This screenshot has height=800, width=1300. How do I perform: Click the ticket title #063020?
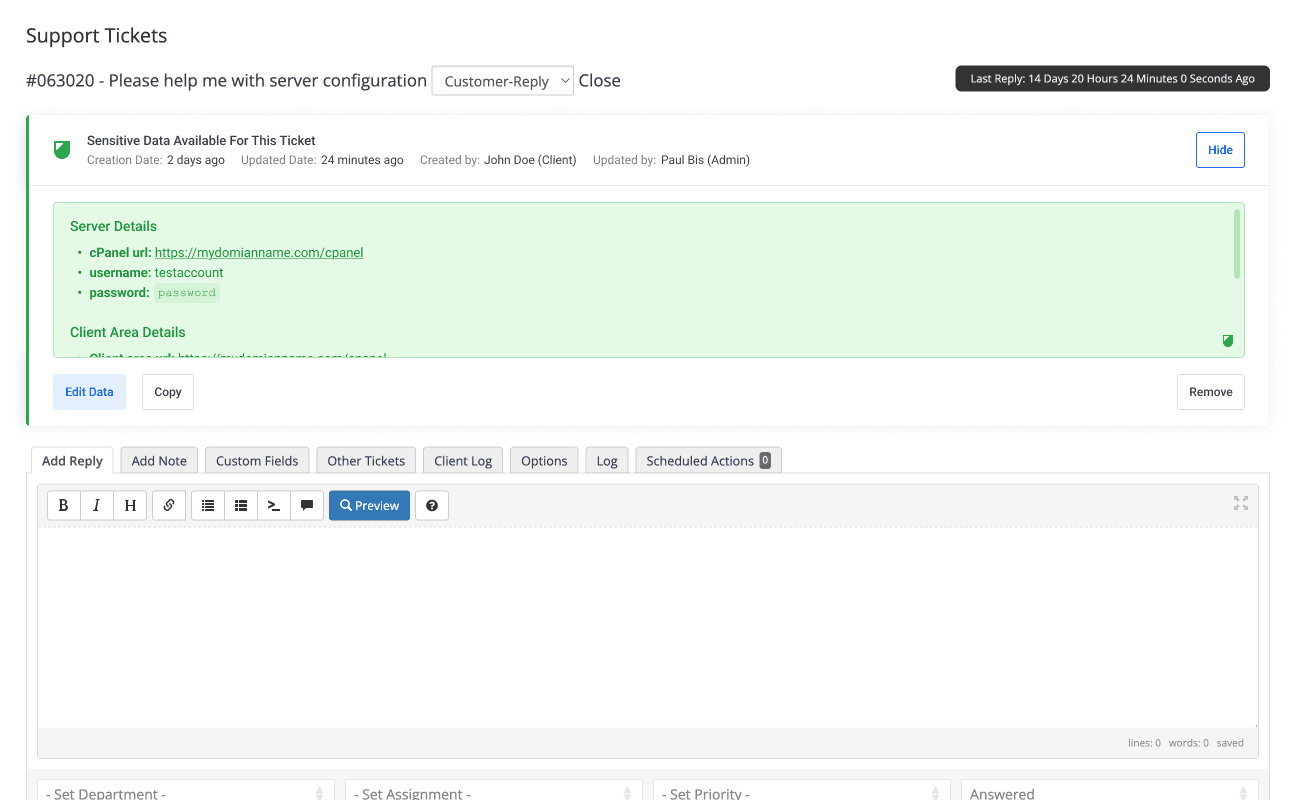226,81
